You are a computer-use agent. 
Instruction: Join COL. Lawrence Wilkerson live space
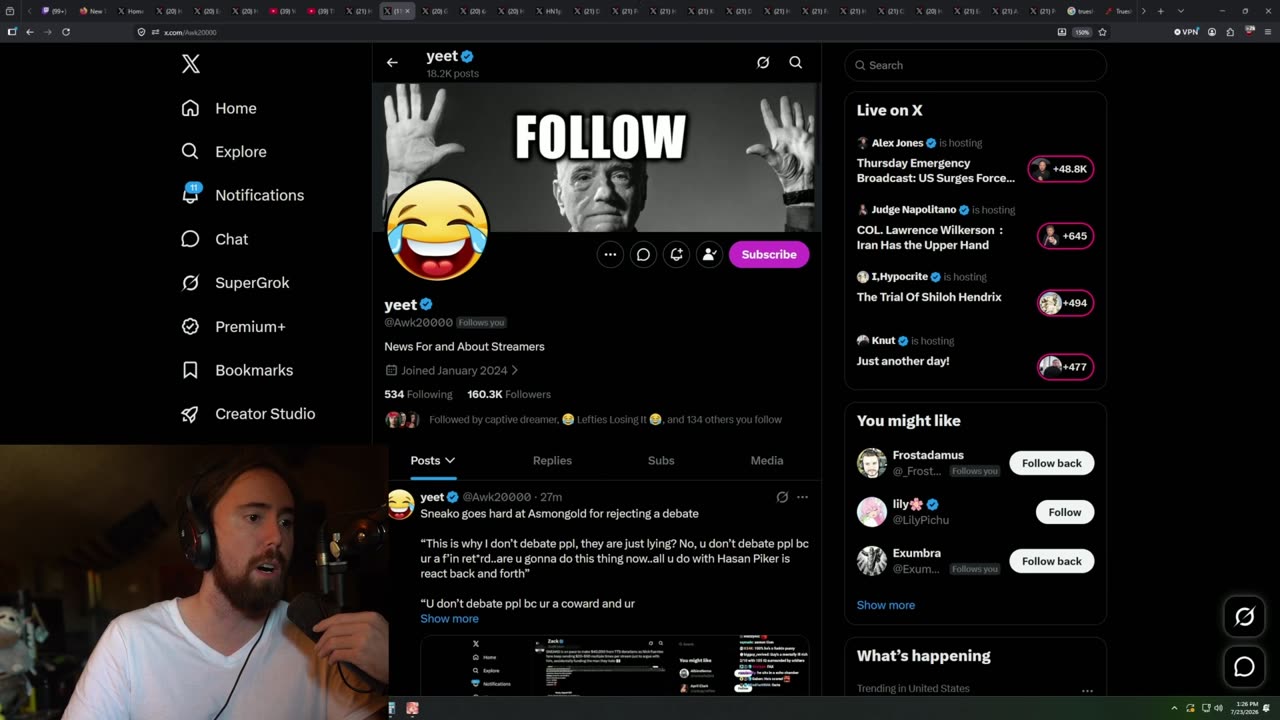[930, 237]
